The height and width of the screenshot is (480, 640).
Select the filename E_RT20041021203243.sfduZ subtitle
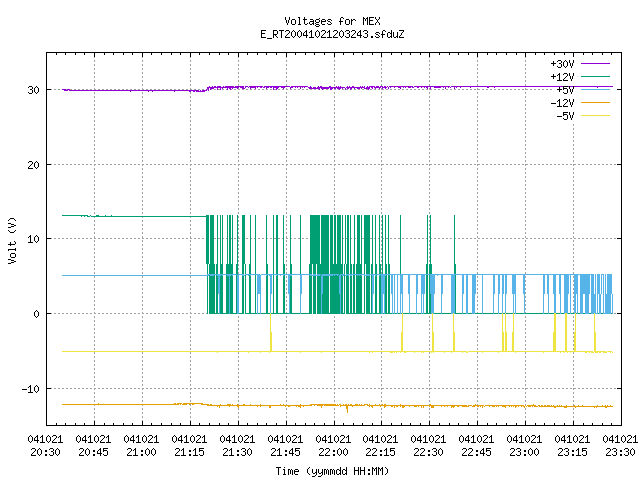point(332,34)
